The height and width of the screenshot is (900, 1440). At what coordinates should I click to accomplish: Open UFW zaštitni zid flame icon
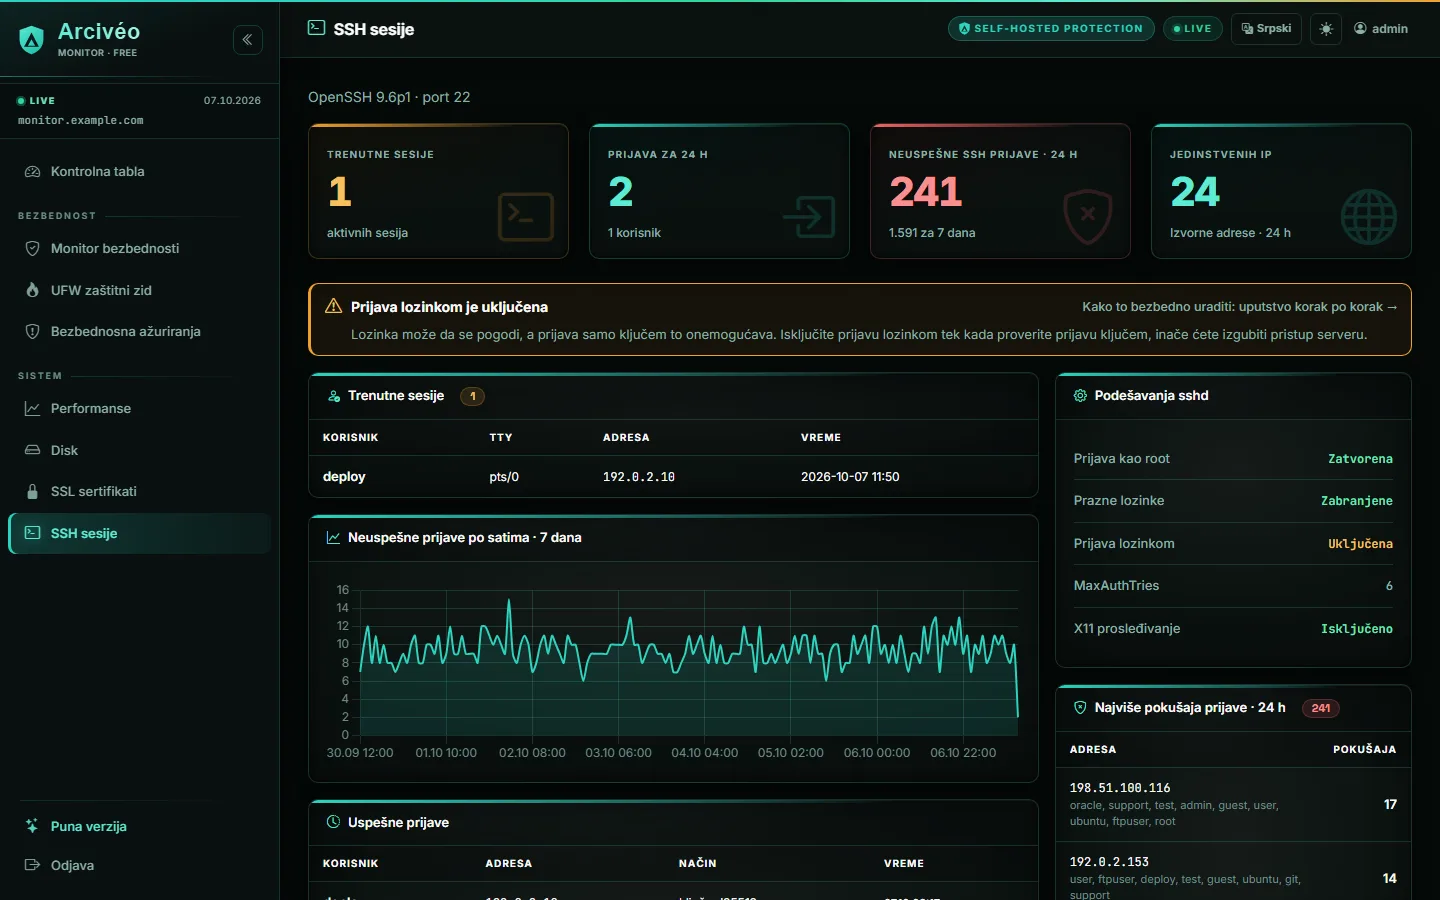32,291
